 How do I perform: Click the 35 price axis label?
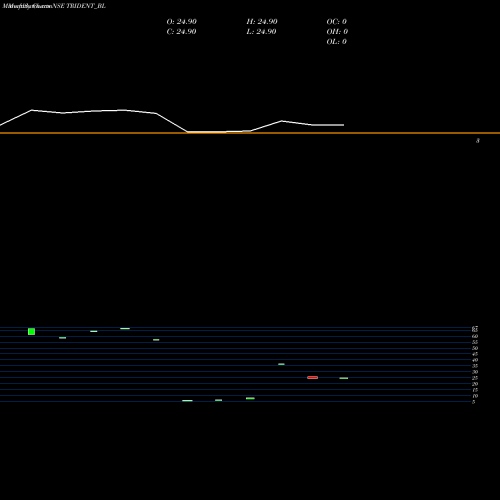475,366
